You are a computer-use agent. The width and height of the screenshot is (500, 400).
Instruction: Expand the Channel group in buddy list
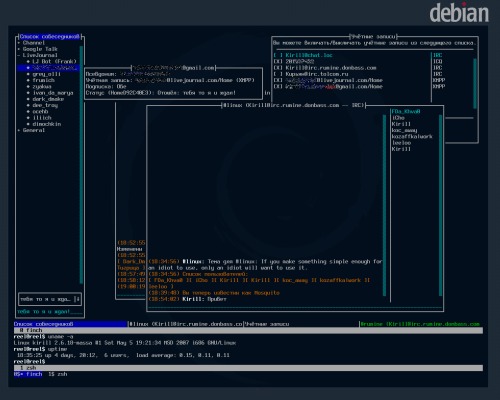pyautogui.click(x=19, y=43)
